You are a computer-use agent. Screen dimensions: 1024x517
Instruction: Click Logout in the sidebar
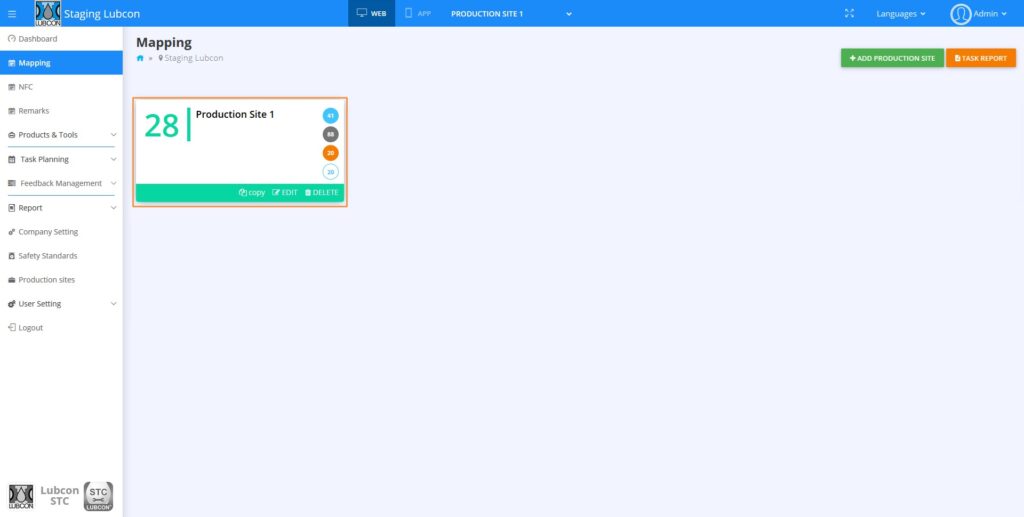tap(61, 328)
